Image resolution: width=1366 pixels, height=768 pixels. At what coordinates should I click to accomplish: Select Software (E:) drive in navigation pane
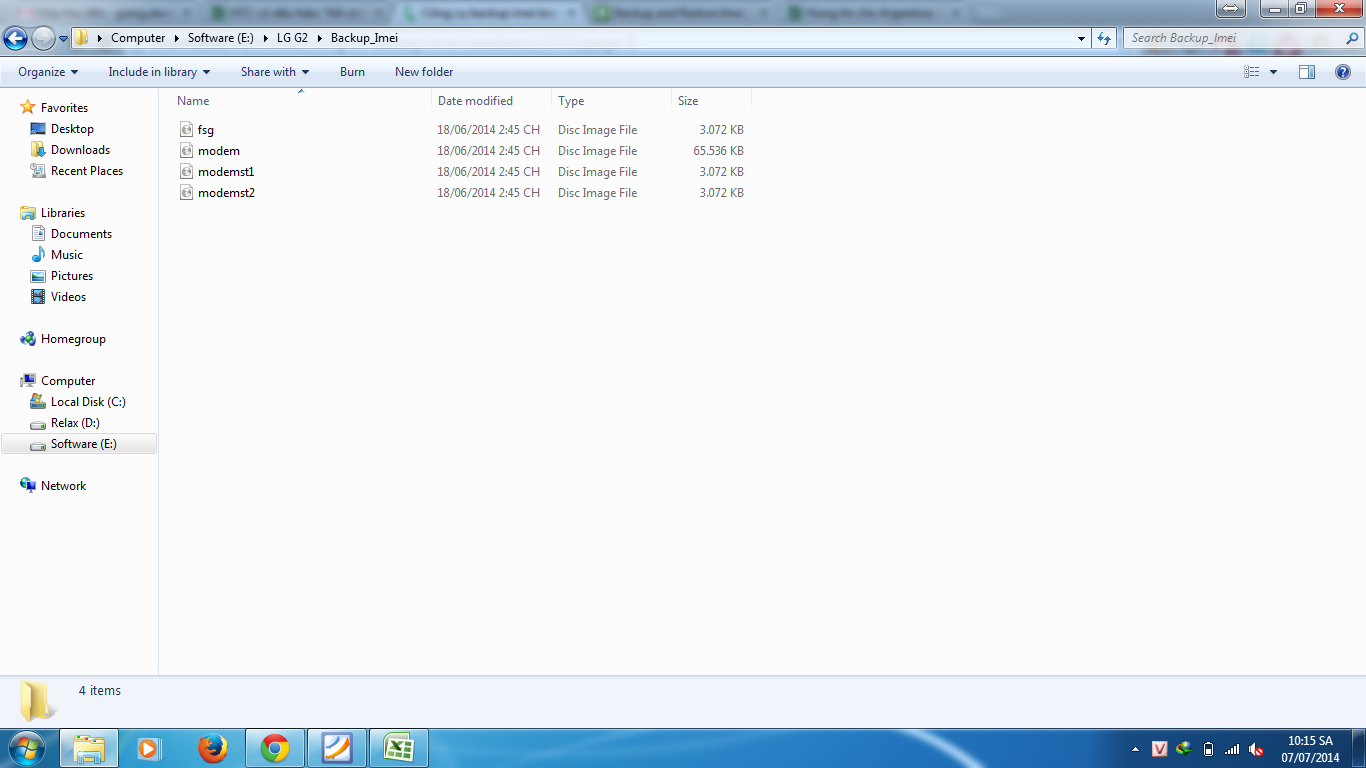[79, 444]
